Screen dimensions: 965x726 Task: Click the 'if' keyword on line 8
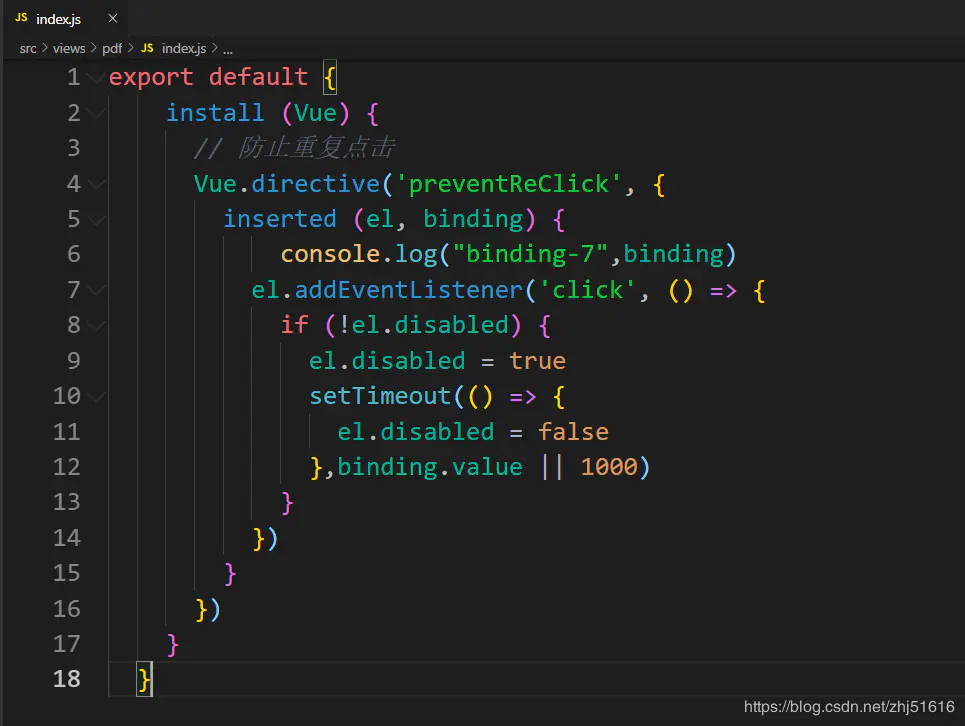pos(295,325)
